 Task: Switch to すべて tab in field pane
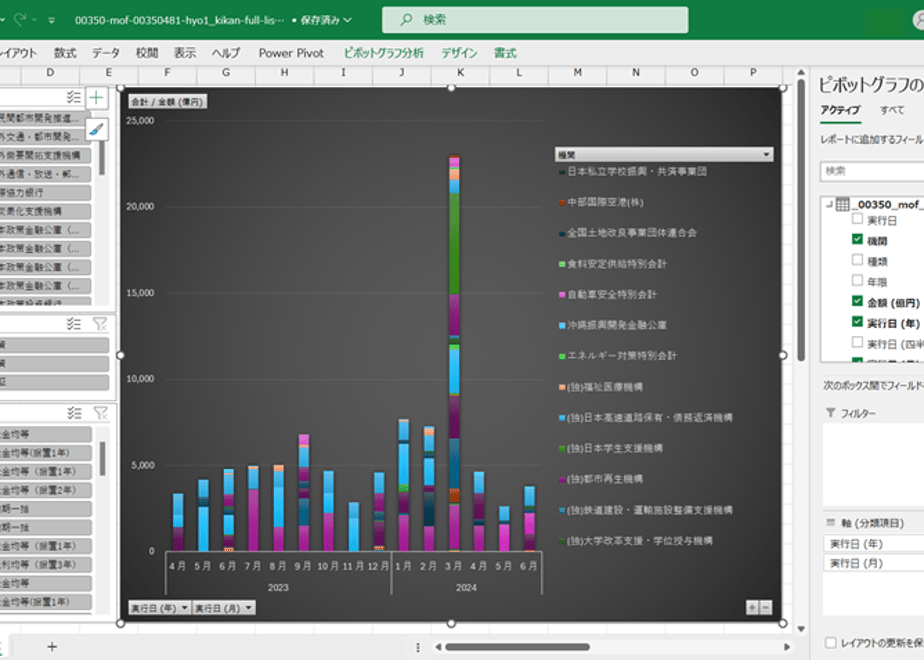[x=892, y=110]
